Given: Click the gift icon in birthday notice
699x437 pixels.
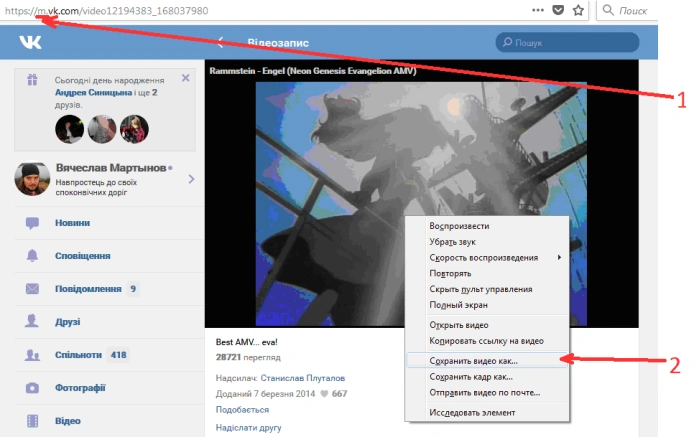Looking at the screenshot, I should pyautogui.click(x=32, y=80).
